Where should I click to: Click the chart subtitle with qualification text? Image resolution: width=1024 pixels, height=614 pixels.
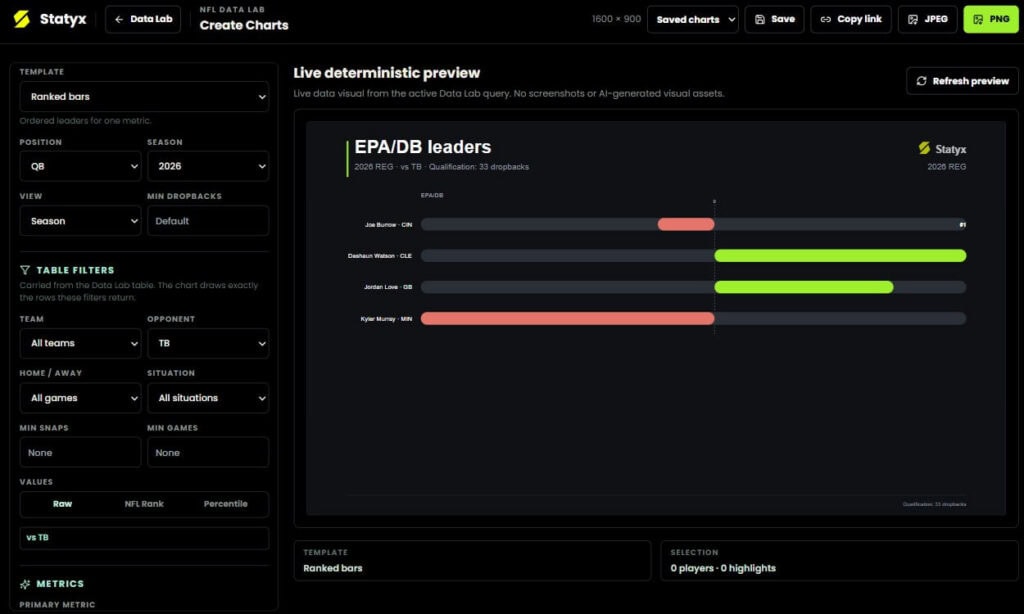[441, 167]
